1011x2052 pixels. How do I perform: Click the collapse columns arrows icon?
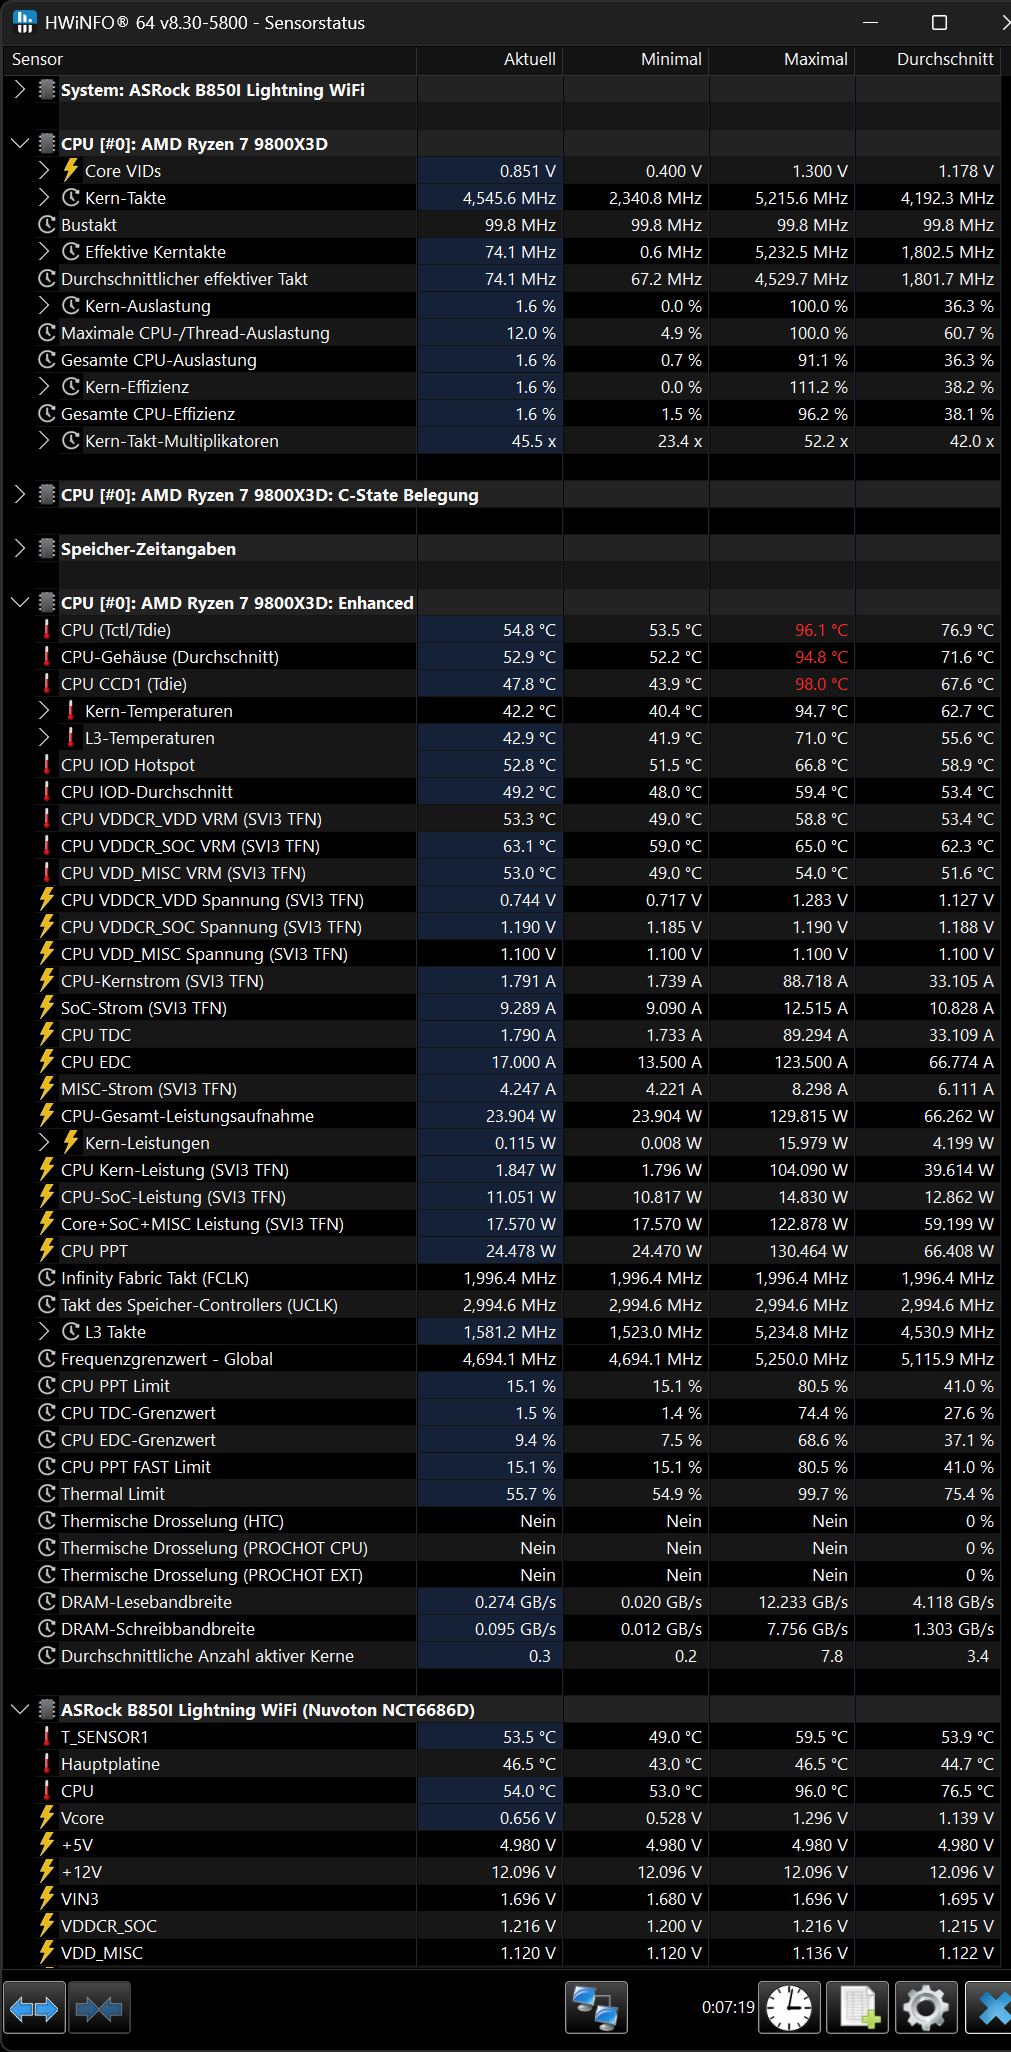(x=99, y=2007)
